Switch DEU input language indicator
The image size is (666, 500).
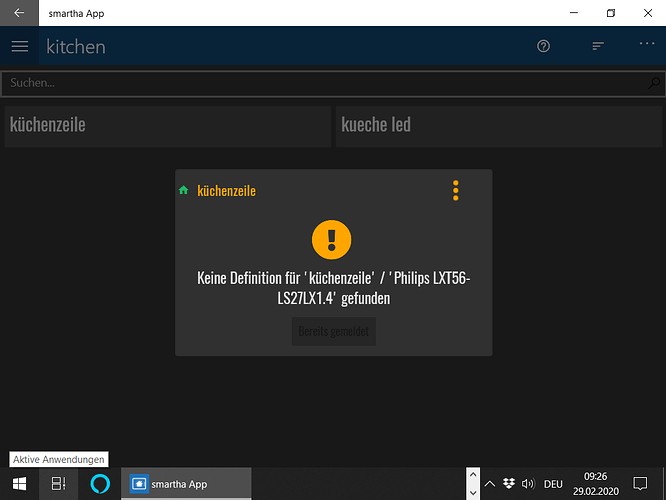click(553, 484)
